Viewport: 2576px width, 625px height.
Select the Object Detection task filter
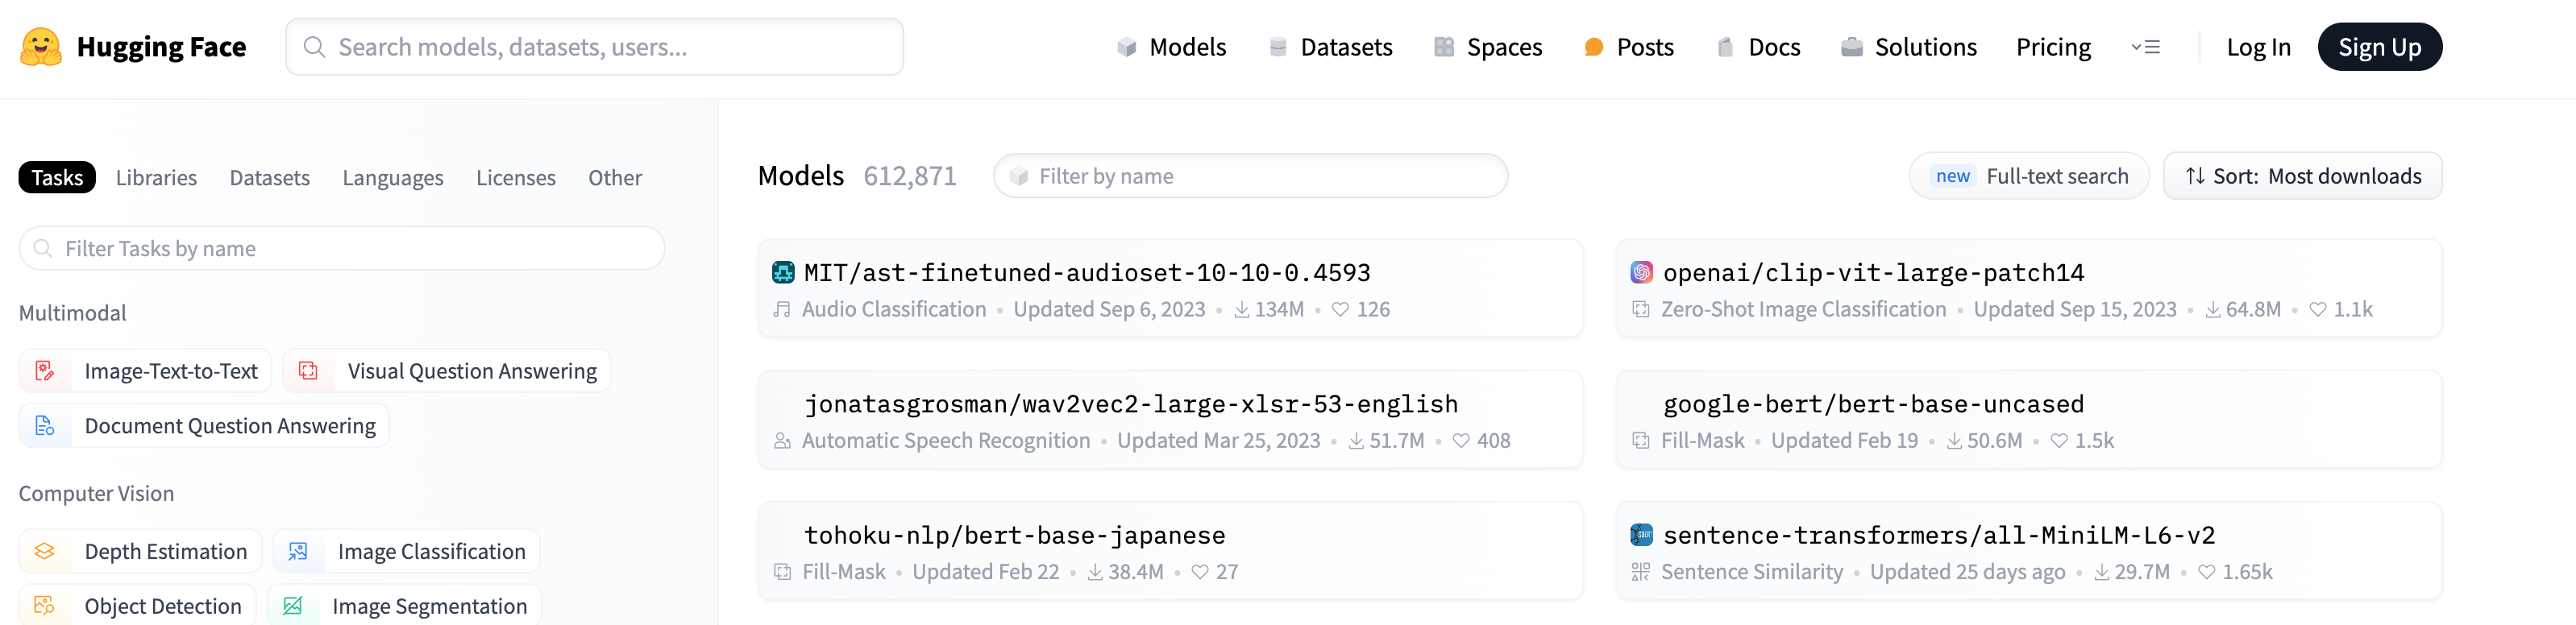[137, 606]
